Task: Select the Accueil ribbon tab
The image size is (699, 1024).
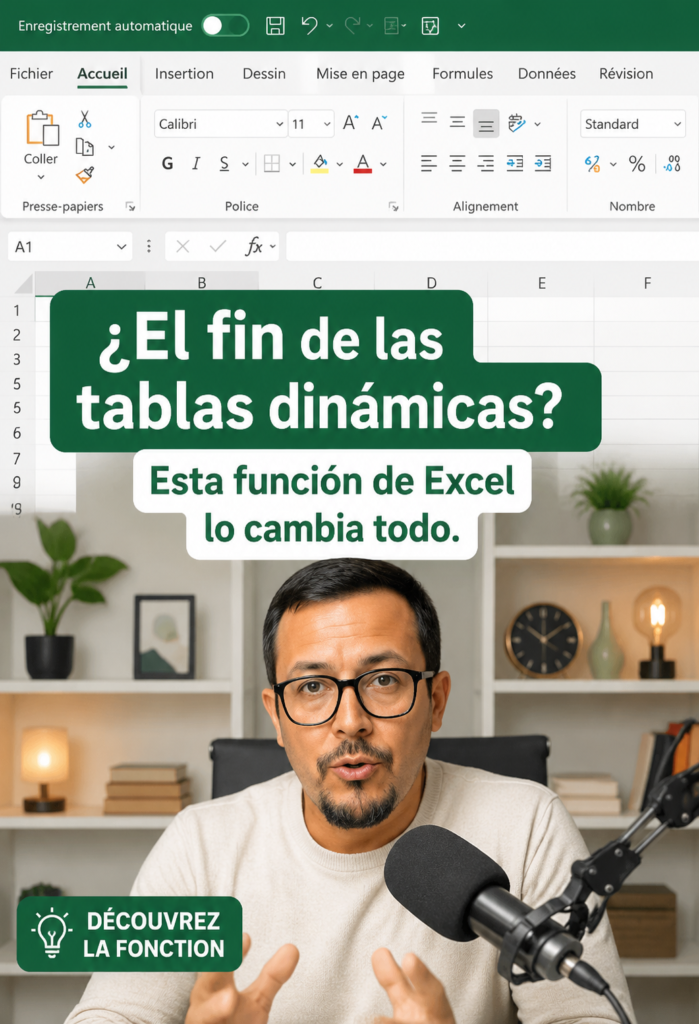Action: click(x=102, y=73)
